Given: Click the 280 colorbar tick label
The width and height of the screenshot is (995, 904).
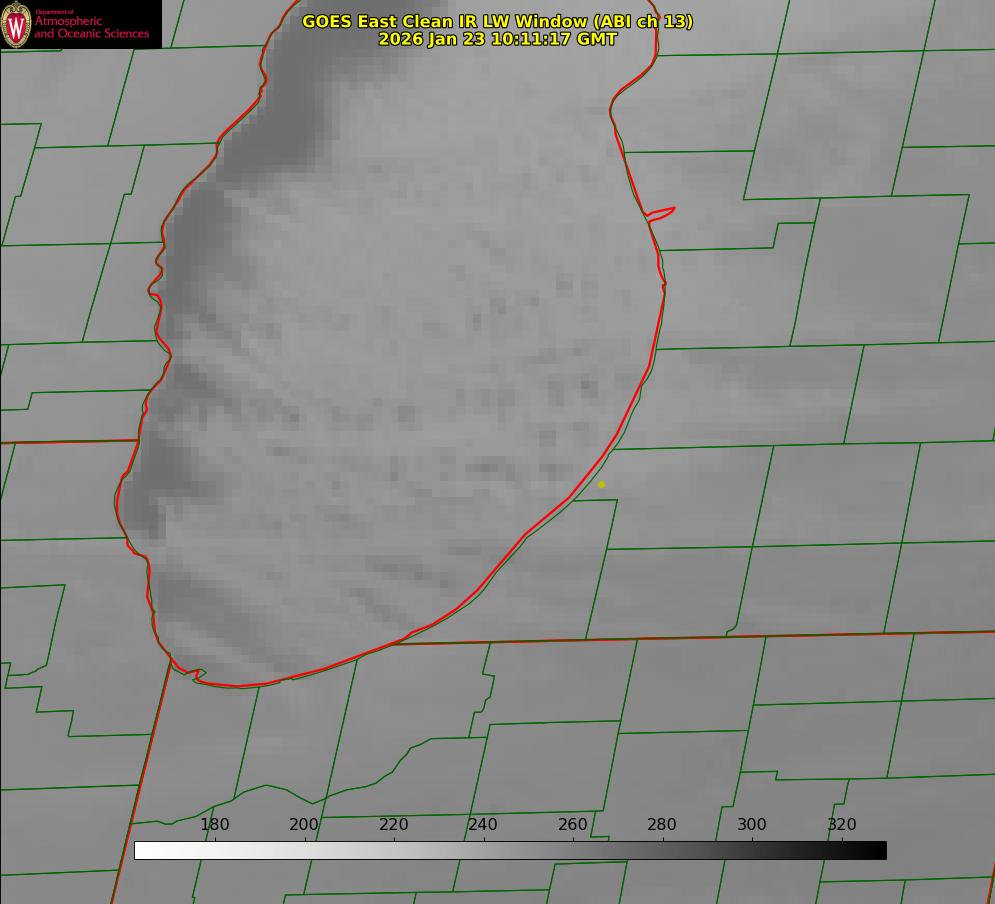Looking at the screenshot, I should [662, 824].
